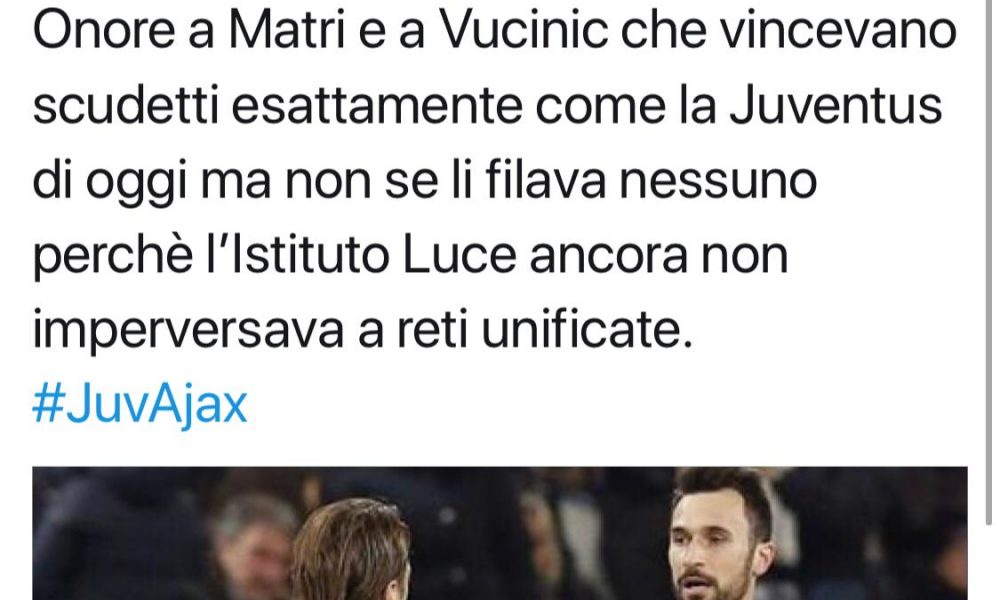Click the word "nessuno" in the third line

coord(718,180)
